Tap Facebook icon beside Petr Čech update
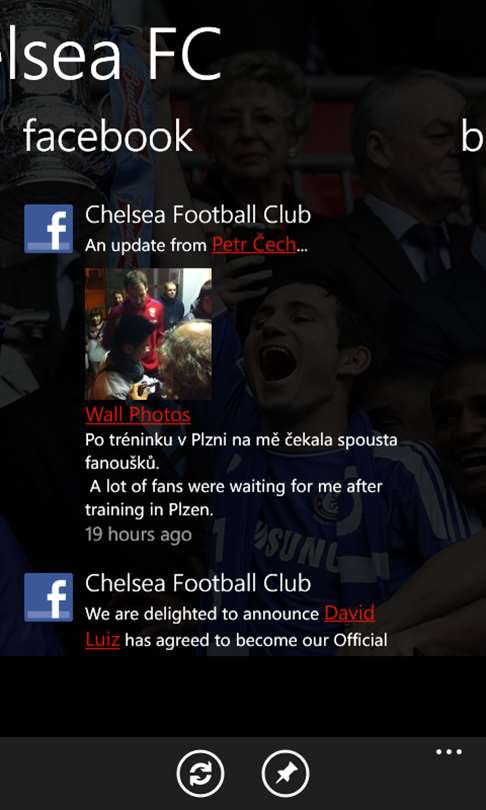Image resolution: width=486 pixels, height=810 pixels. (49, 229)
